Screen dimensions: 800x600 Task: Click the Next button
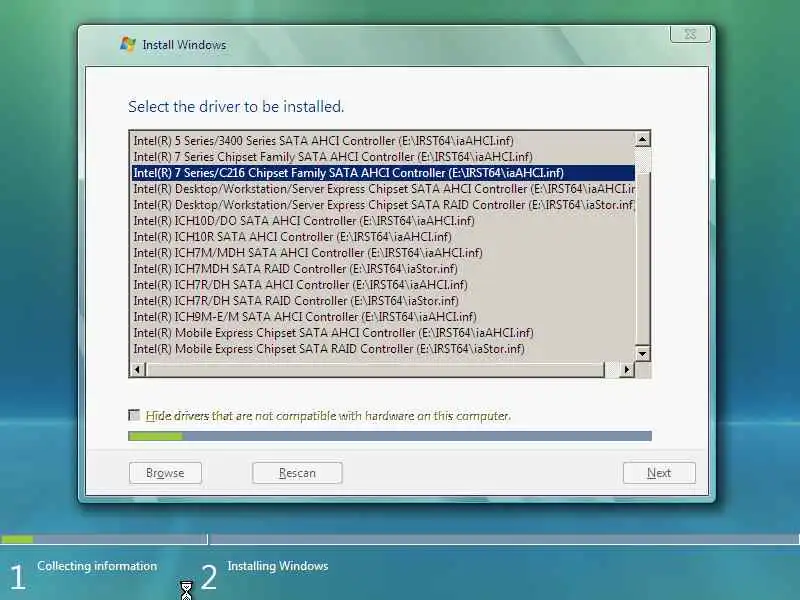[x=659, y=473]
